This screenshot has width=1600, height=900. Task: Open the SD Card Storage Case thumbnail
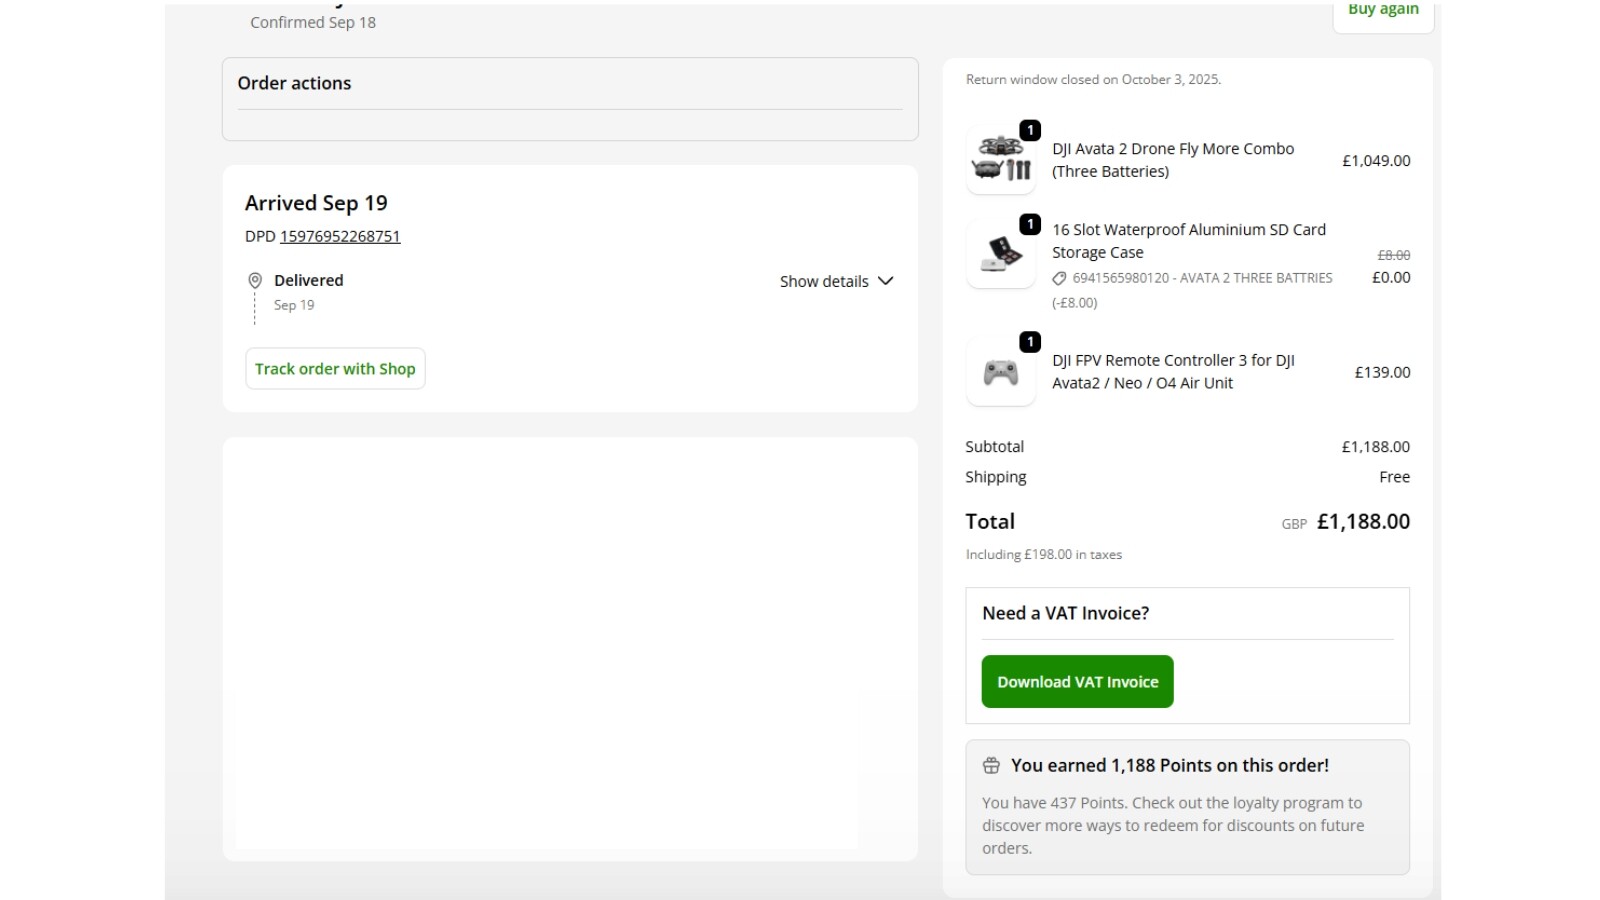[x=1000, y=255]
